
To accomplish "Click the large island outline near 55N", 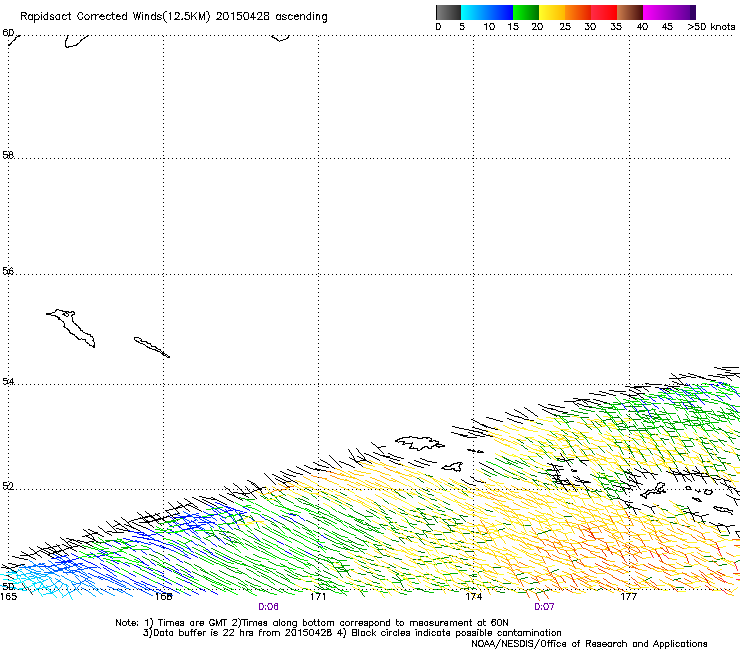I will coord(71,328).
